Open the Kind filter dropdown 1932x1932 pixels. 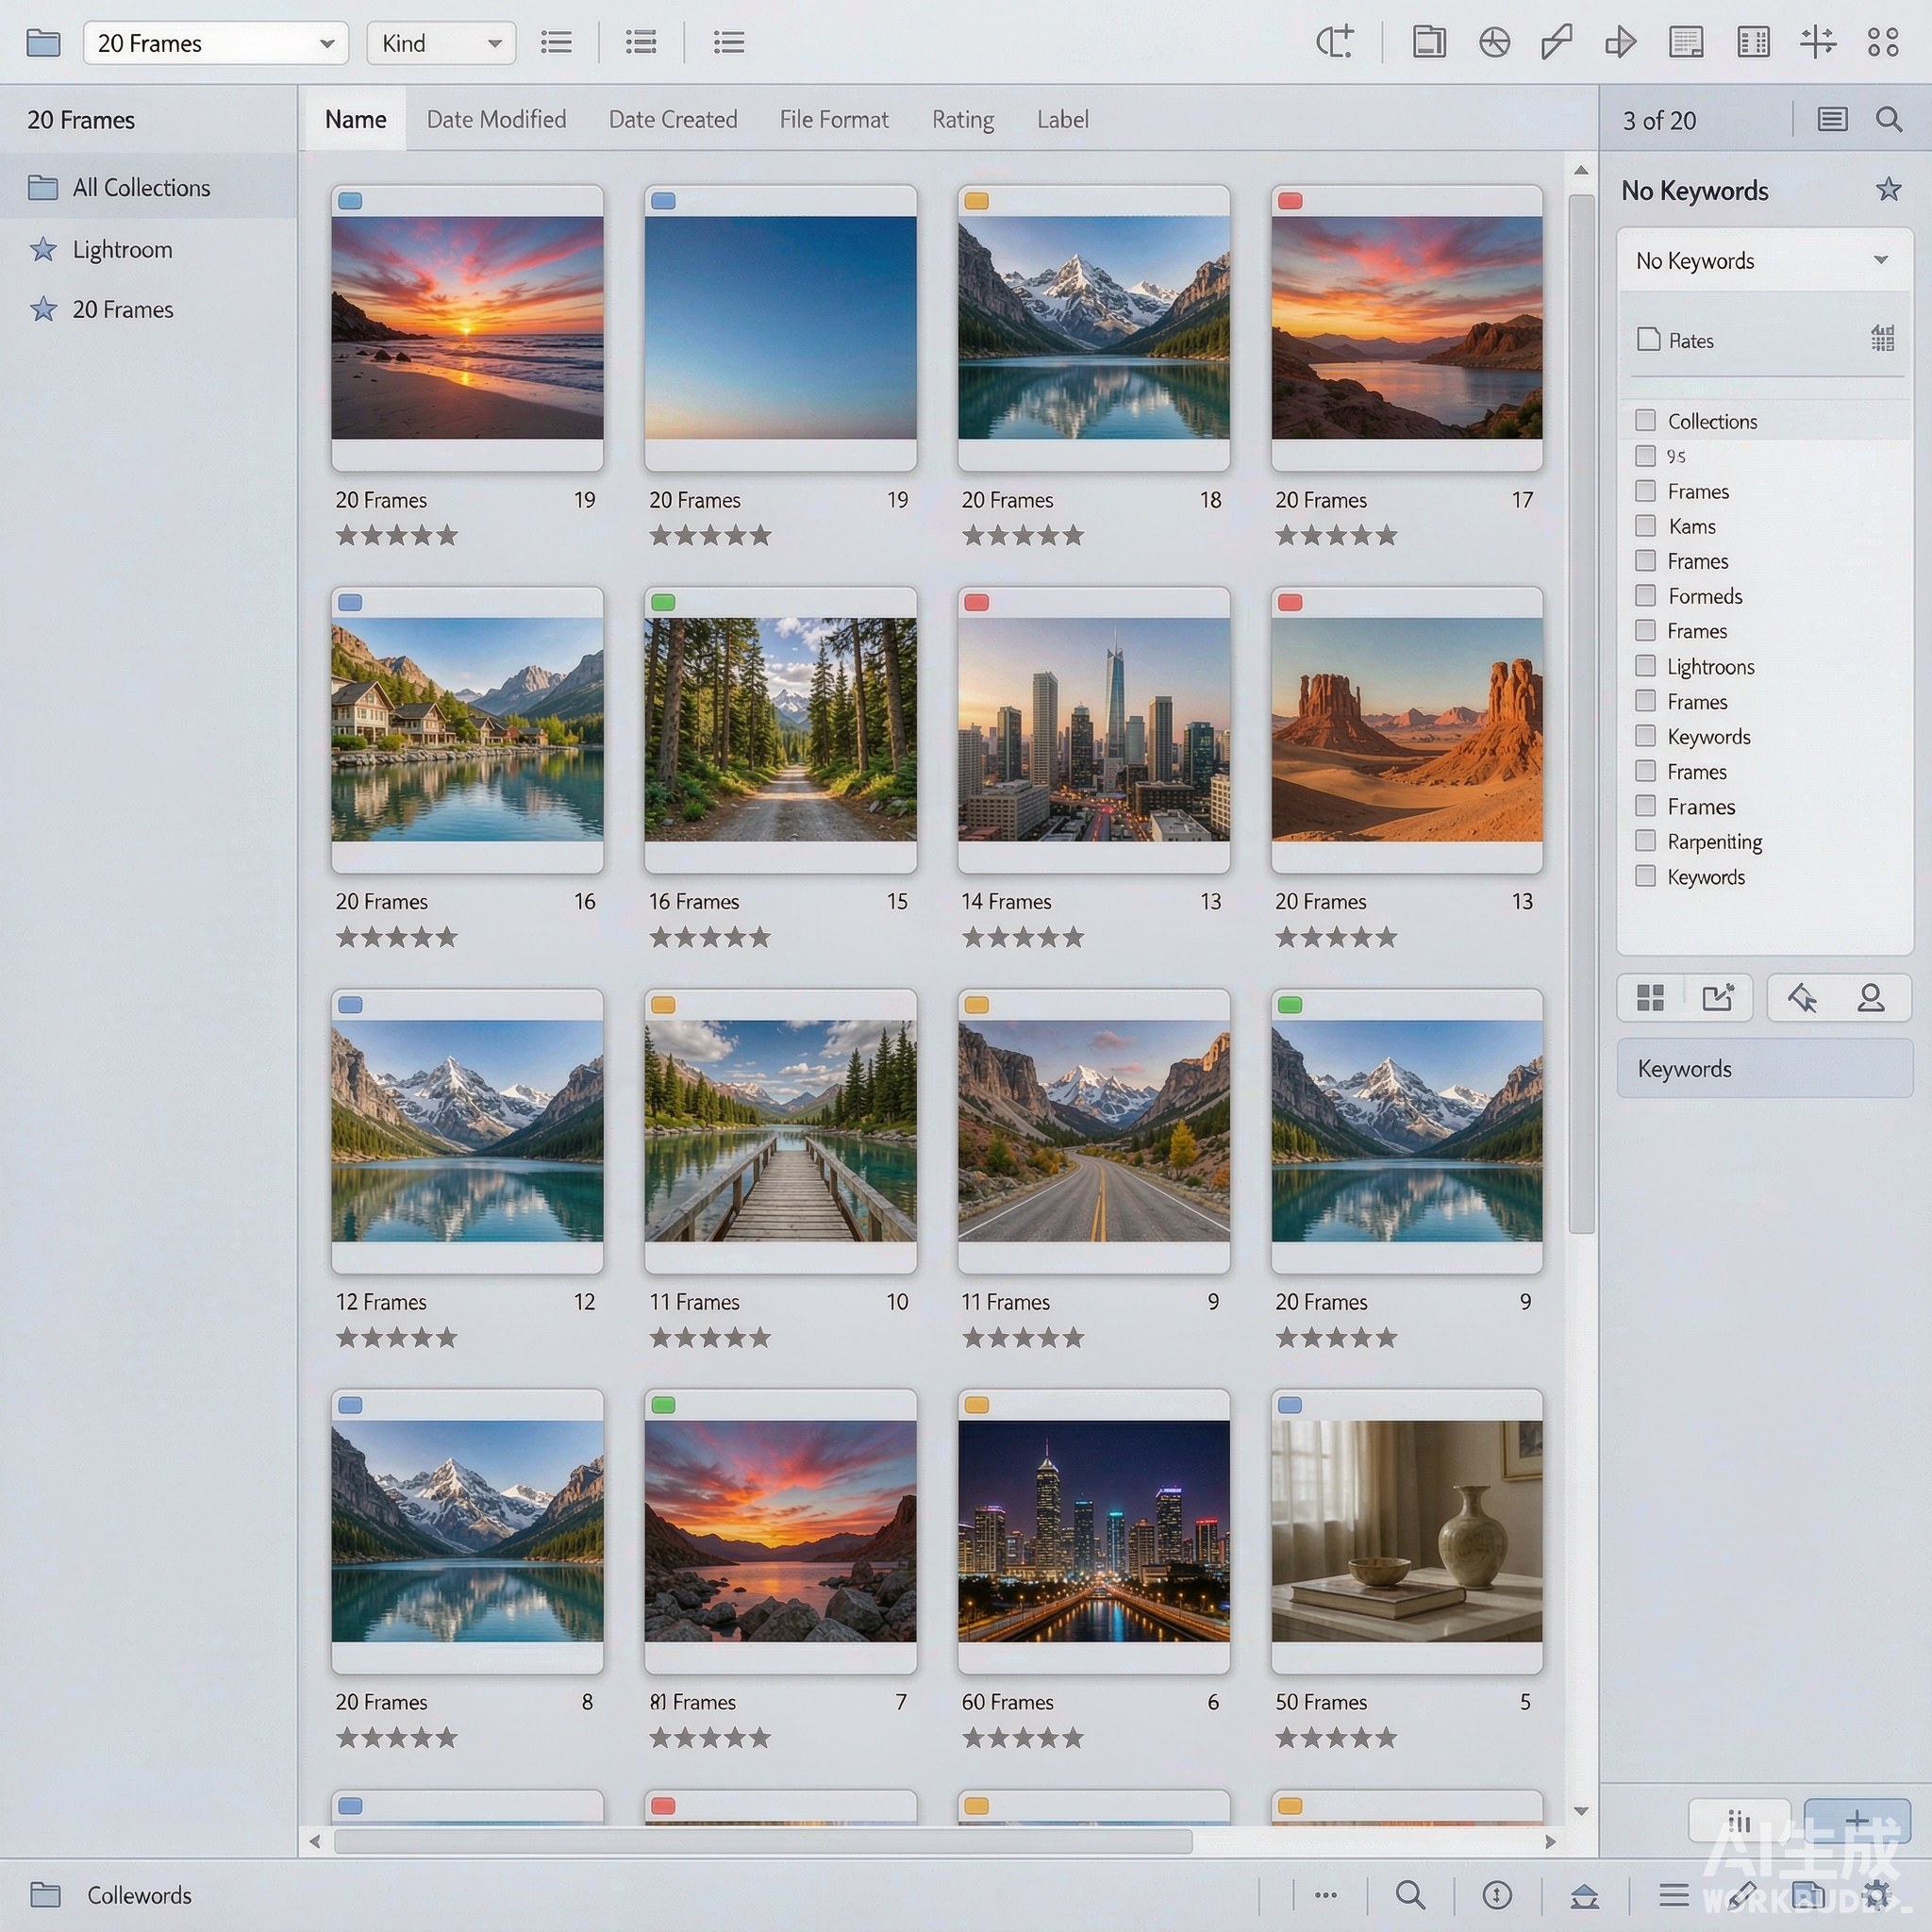[441, 43]
